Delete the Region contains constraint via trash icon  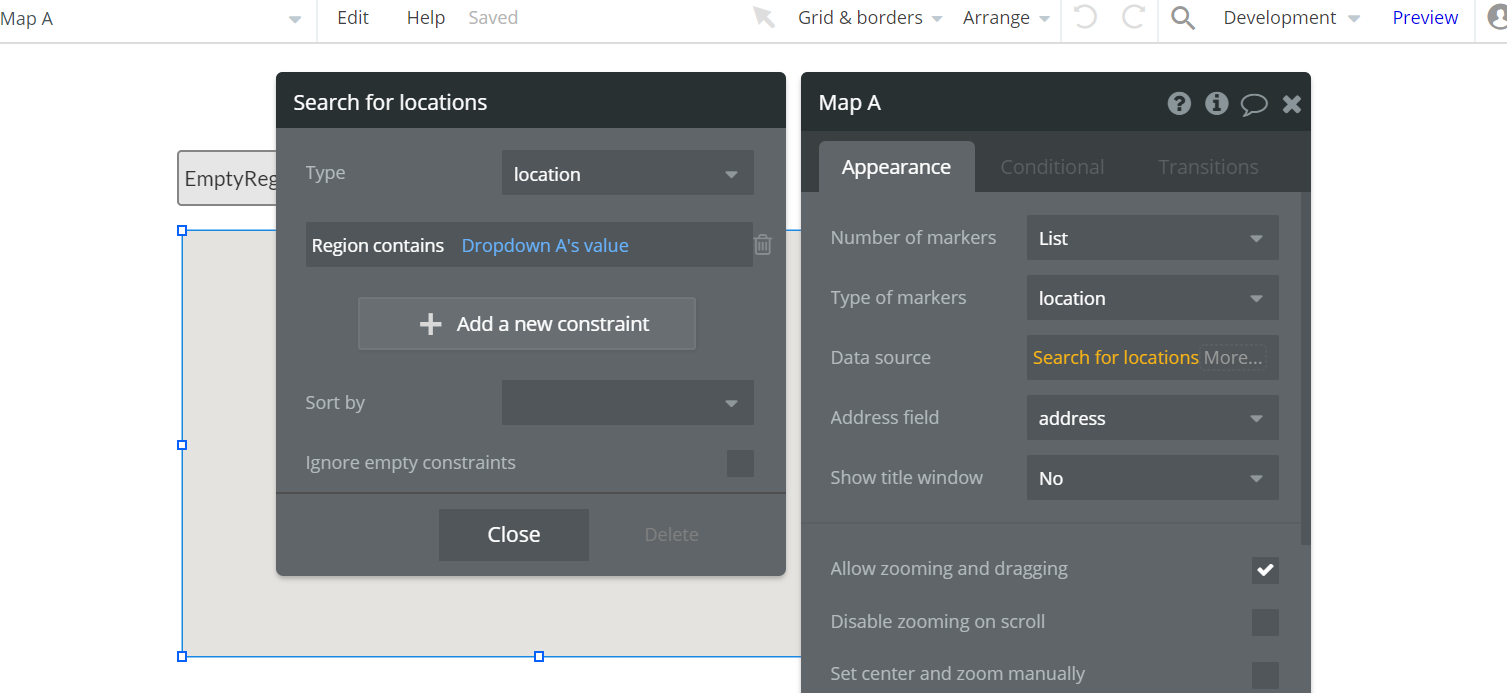pos(762,245)
